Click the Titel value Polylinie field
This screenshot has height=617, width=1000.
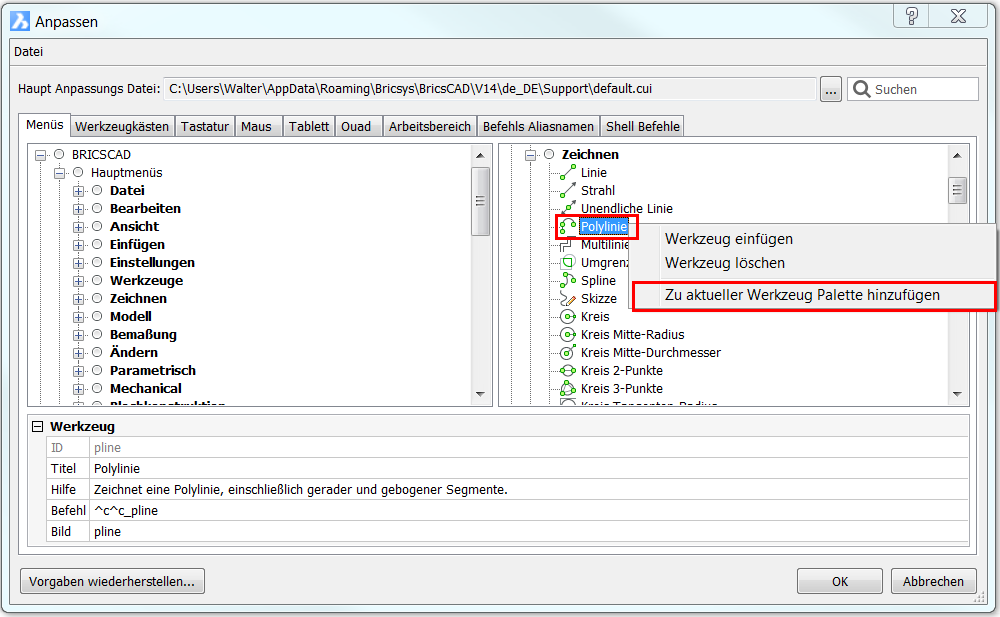click(x=529, y=468)
